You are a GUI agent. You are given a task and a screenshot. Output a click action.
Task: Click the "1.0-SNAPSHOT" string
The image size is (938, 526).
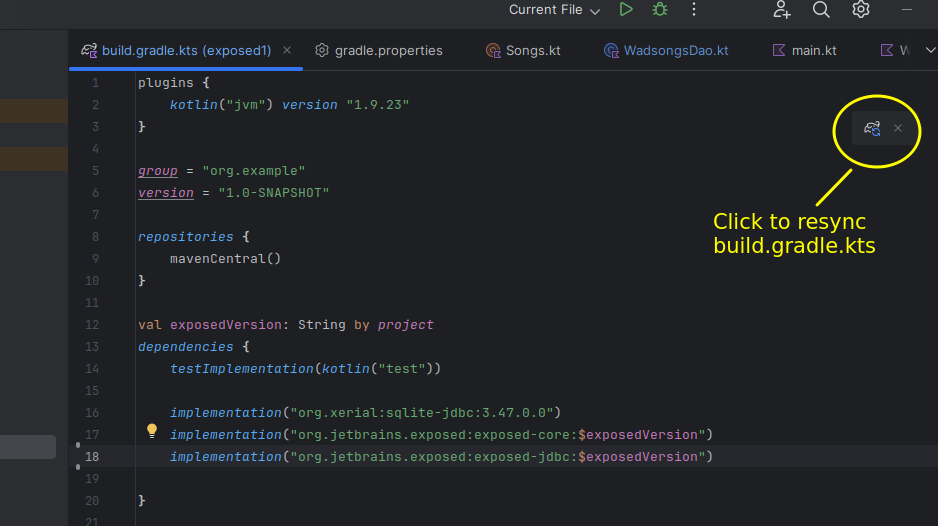point(273,193)
